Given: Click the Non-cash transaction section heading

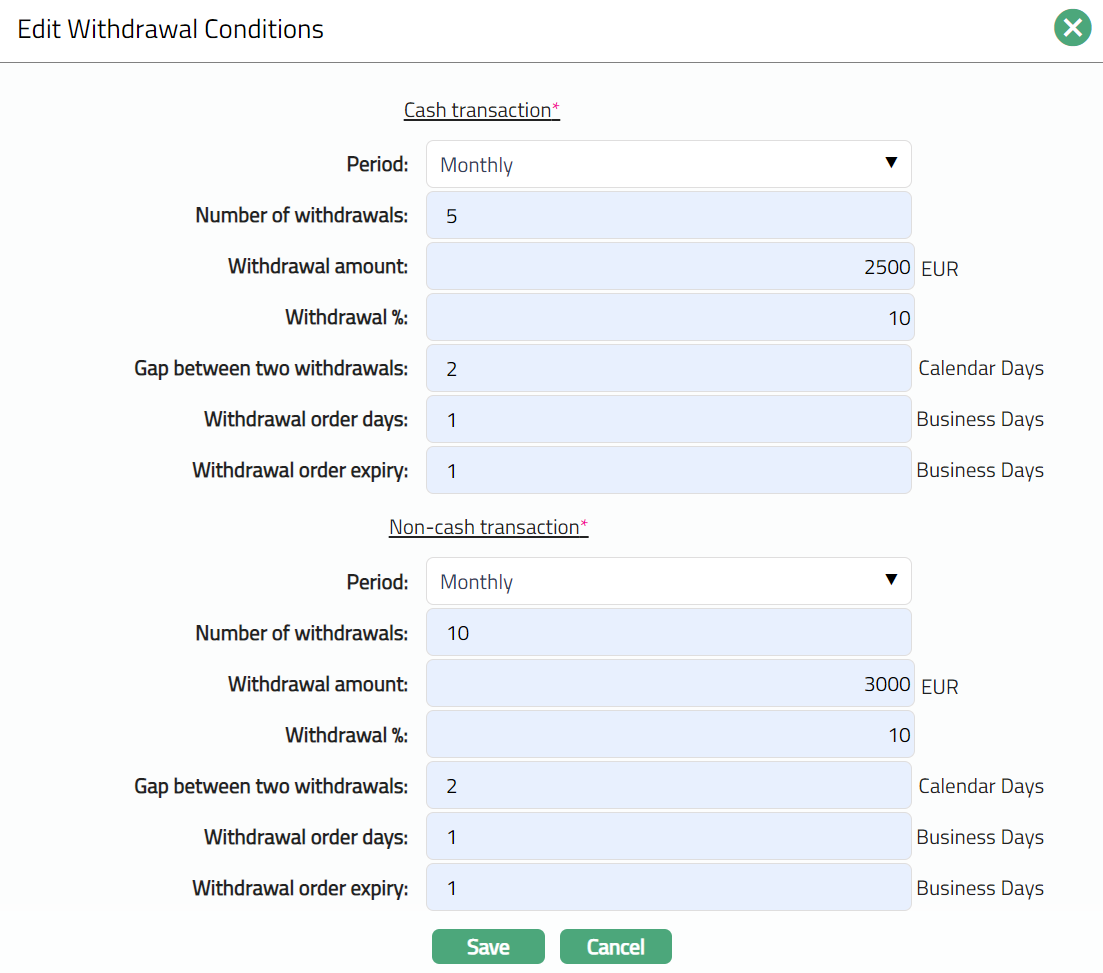Looking at the screenshot, I should point(485,527).
